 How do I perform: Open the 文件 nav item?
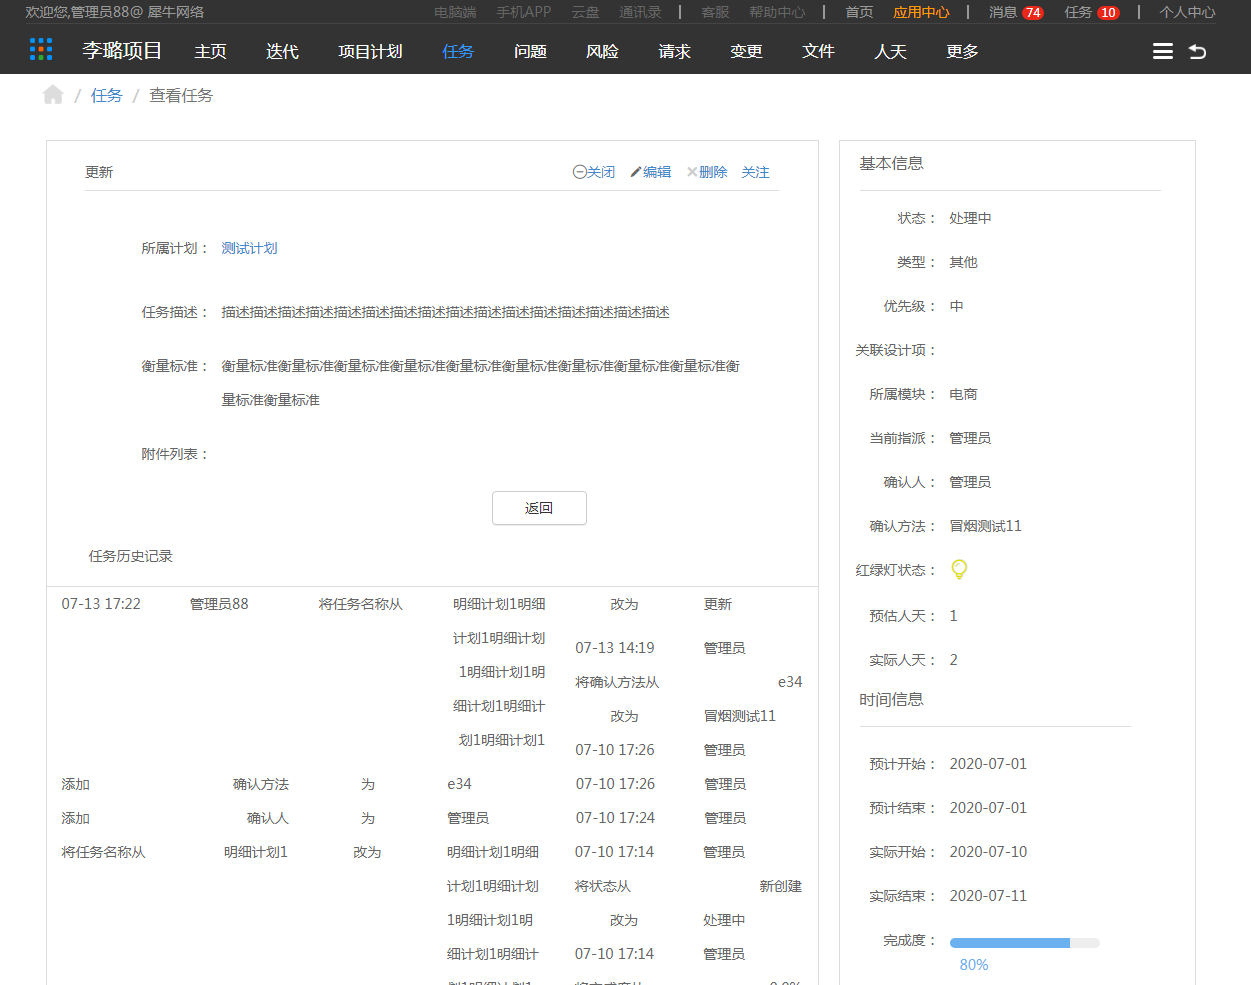click(x=818, y=51)
